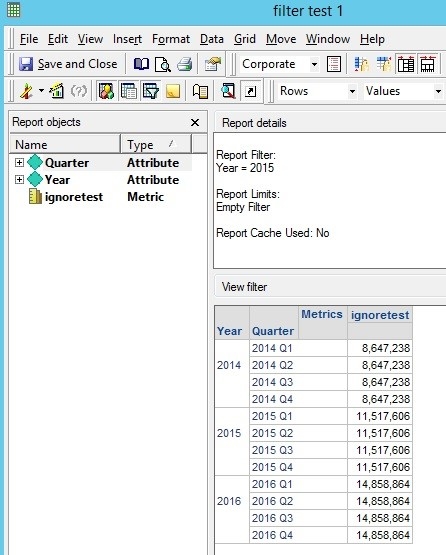Expand the Quarter attribute tree node
The height and width of the screenshot is (555, 446).
click(x=19, y=162)
